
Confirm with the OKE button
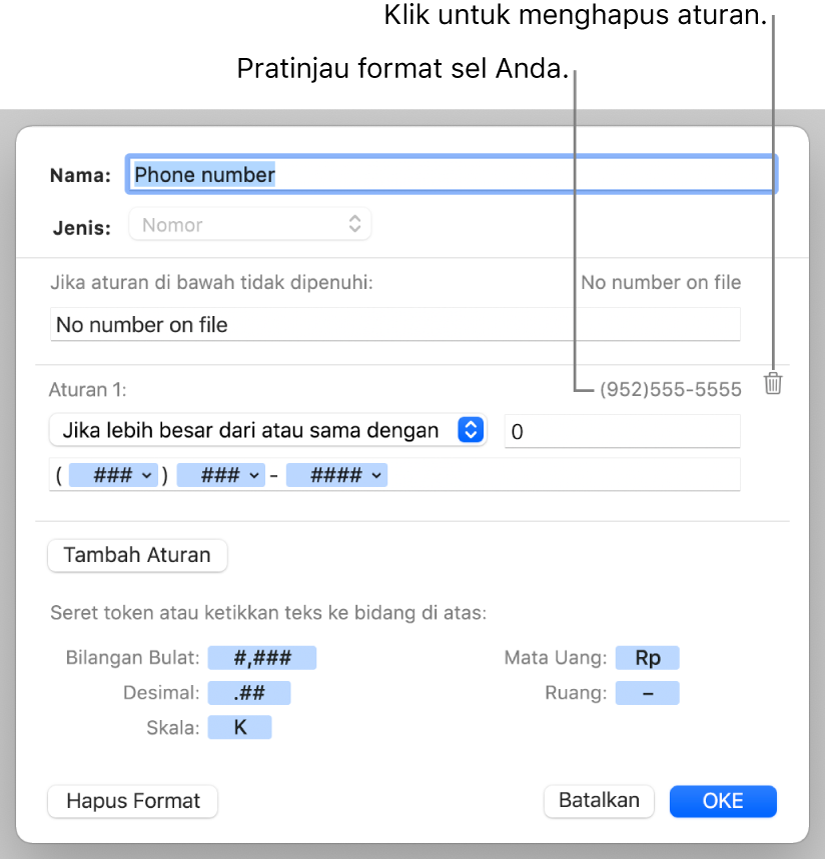723,801
